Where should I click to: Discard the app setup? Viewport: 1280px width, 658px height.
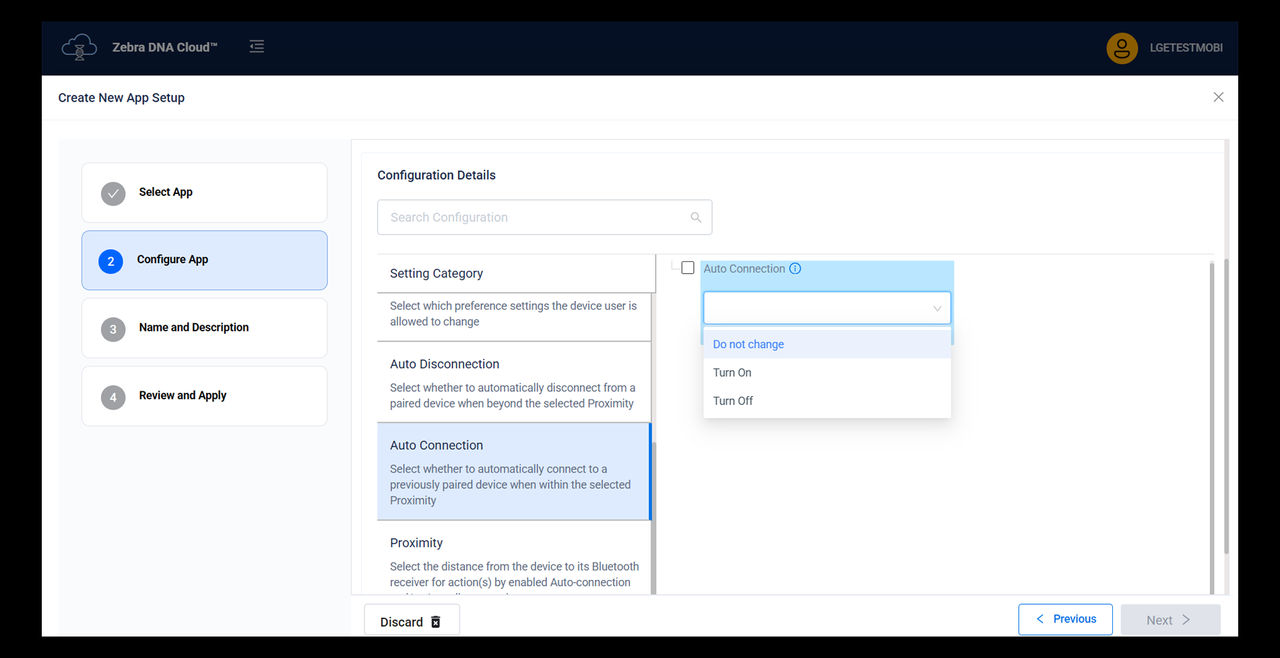tap(405, 621)
